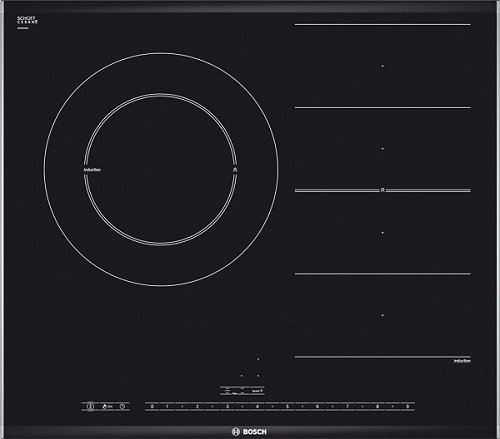Choose power level 7 on slider
Screen dimensions: 500x439
click(347, 406)
